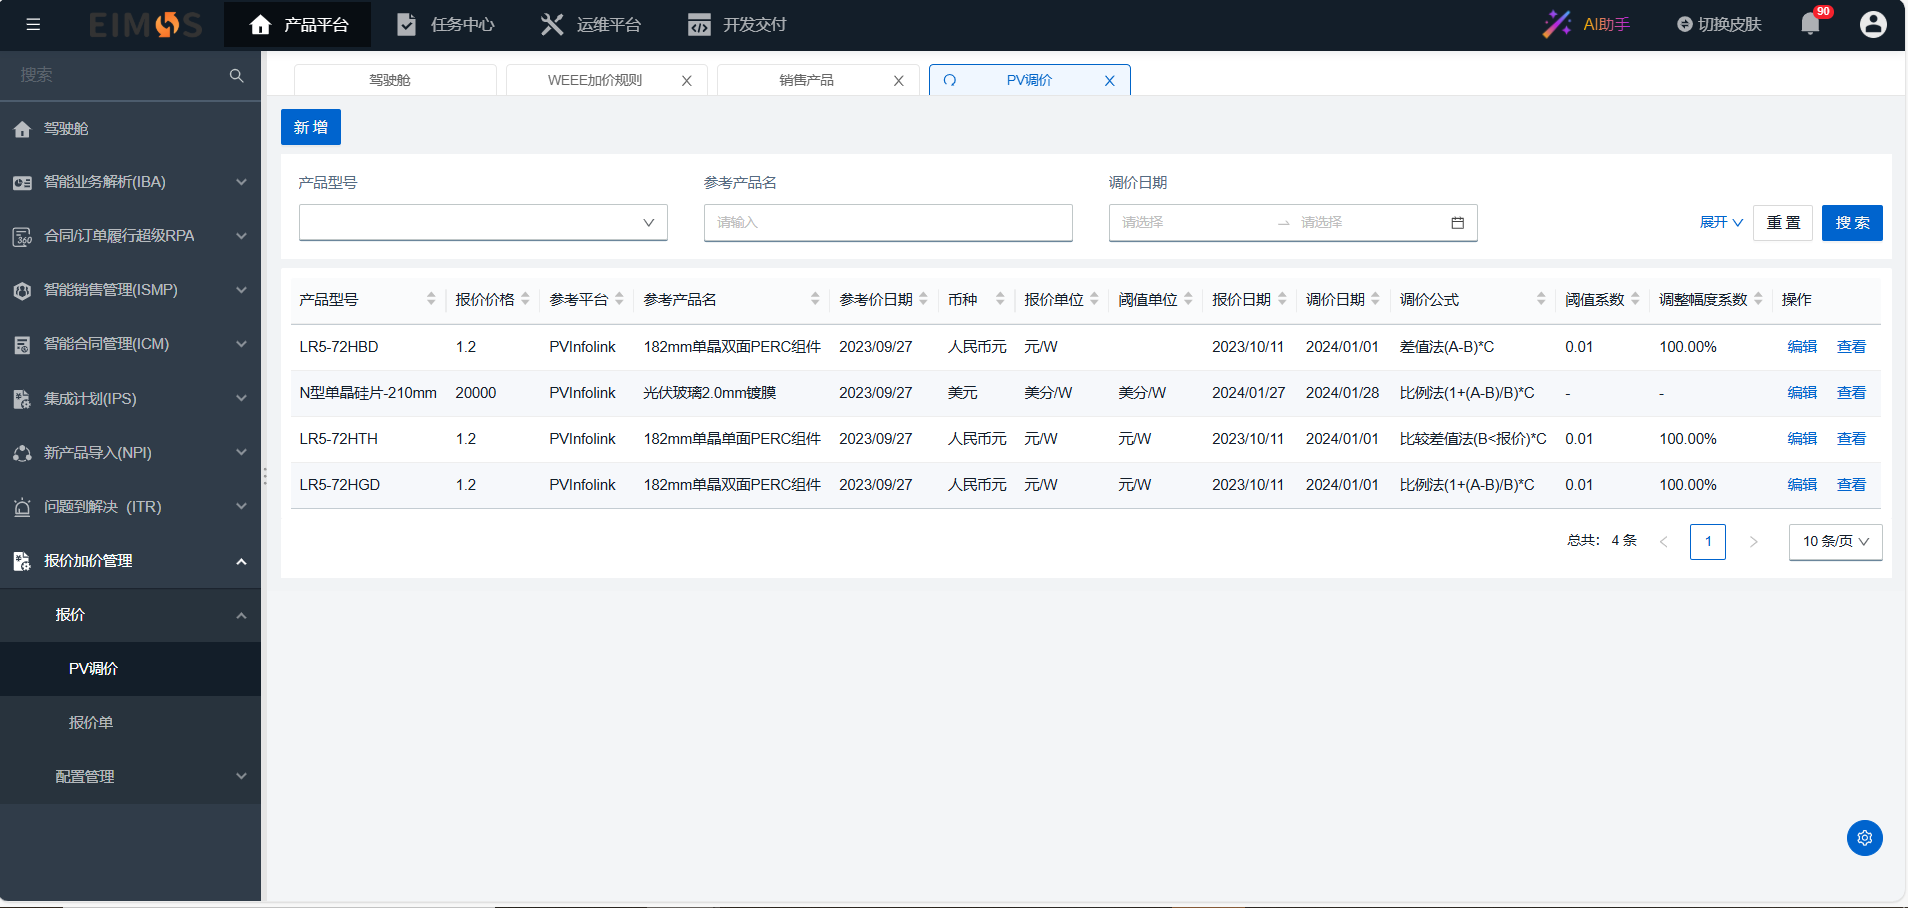The width and height of the screenshot is (1908, 908).
Task: View the LR5-72HTH row
Action: point(1851,439)
